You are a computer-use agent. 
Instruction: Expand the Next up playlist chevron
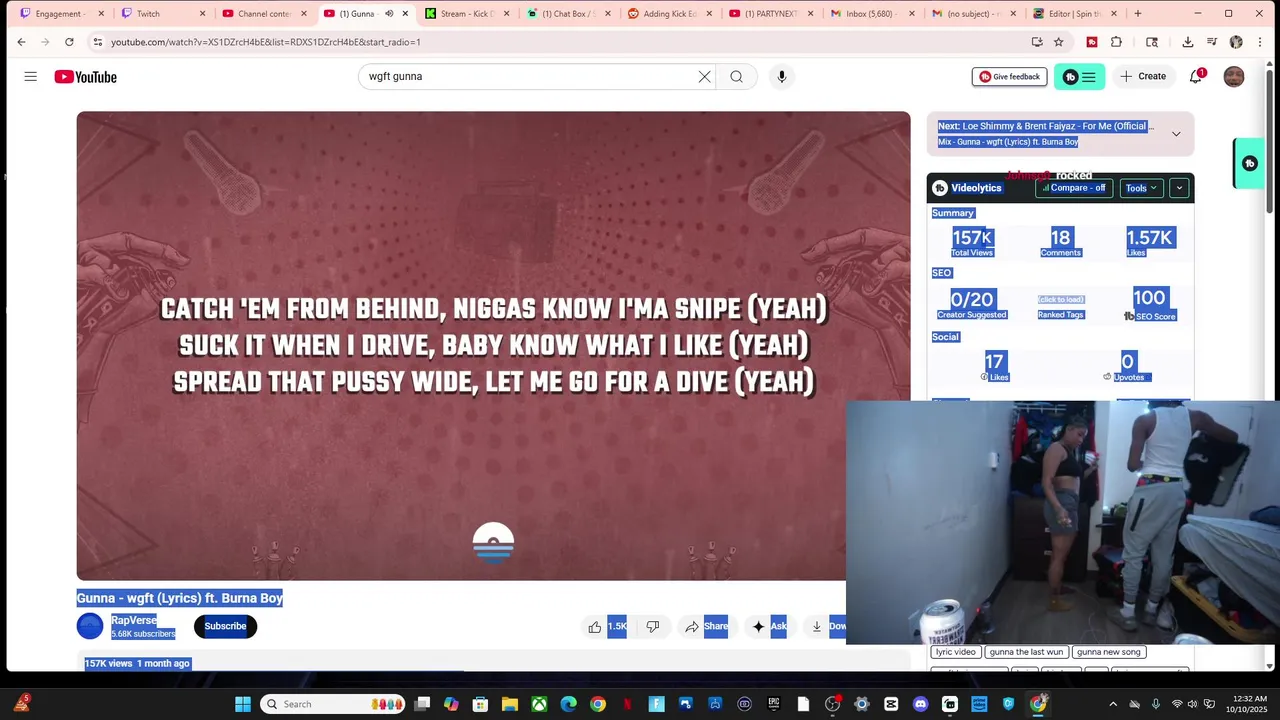point(1176,134)
